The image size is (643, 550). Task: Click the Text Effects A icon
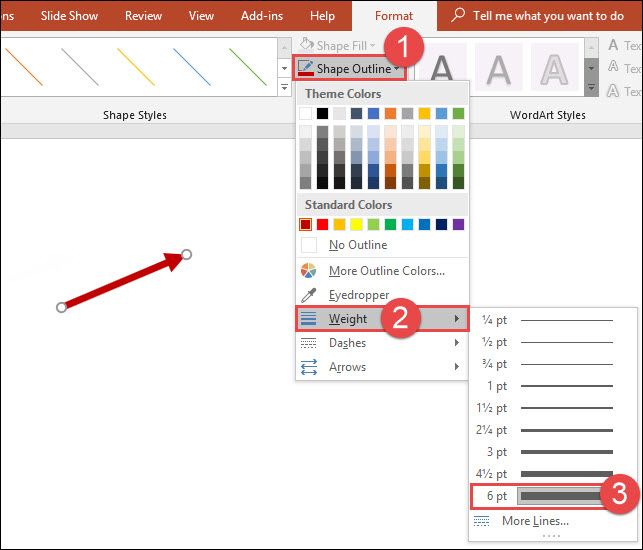click(613, 90)
